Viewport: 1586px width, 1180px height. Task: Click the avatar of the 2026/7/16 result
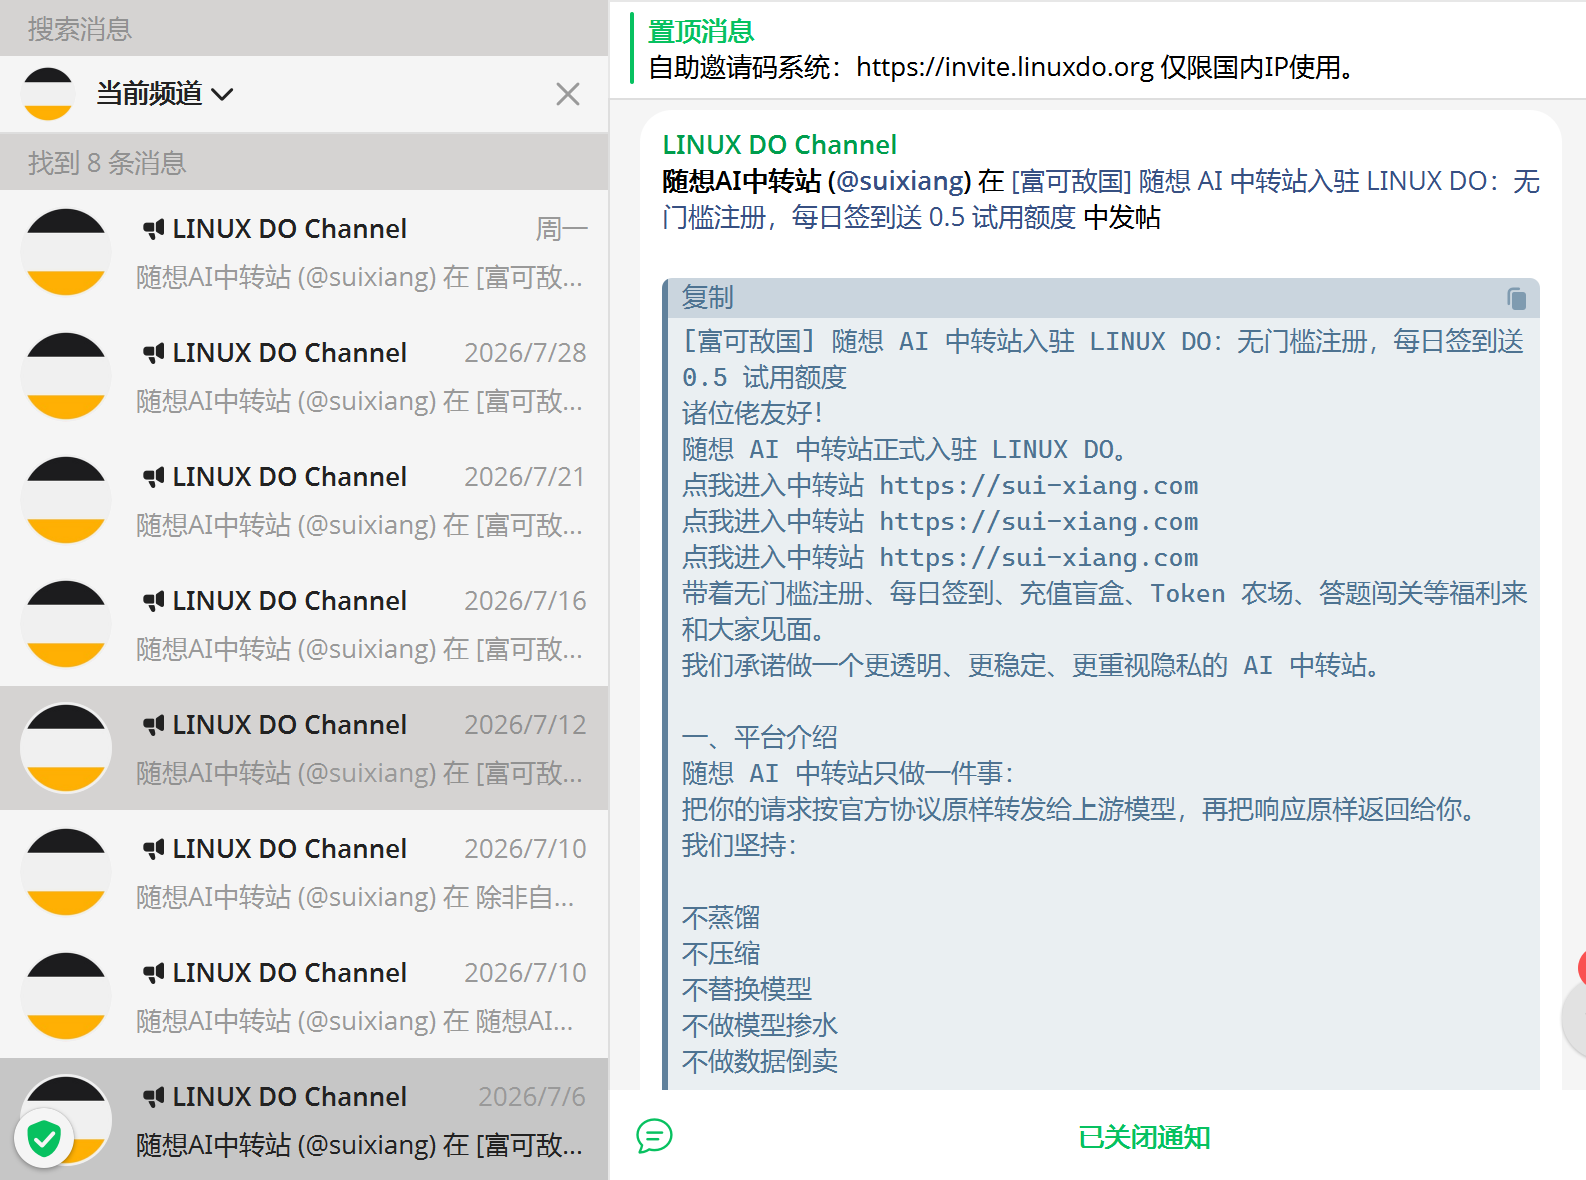pyautogui.click(x=66, y=624)
